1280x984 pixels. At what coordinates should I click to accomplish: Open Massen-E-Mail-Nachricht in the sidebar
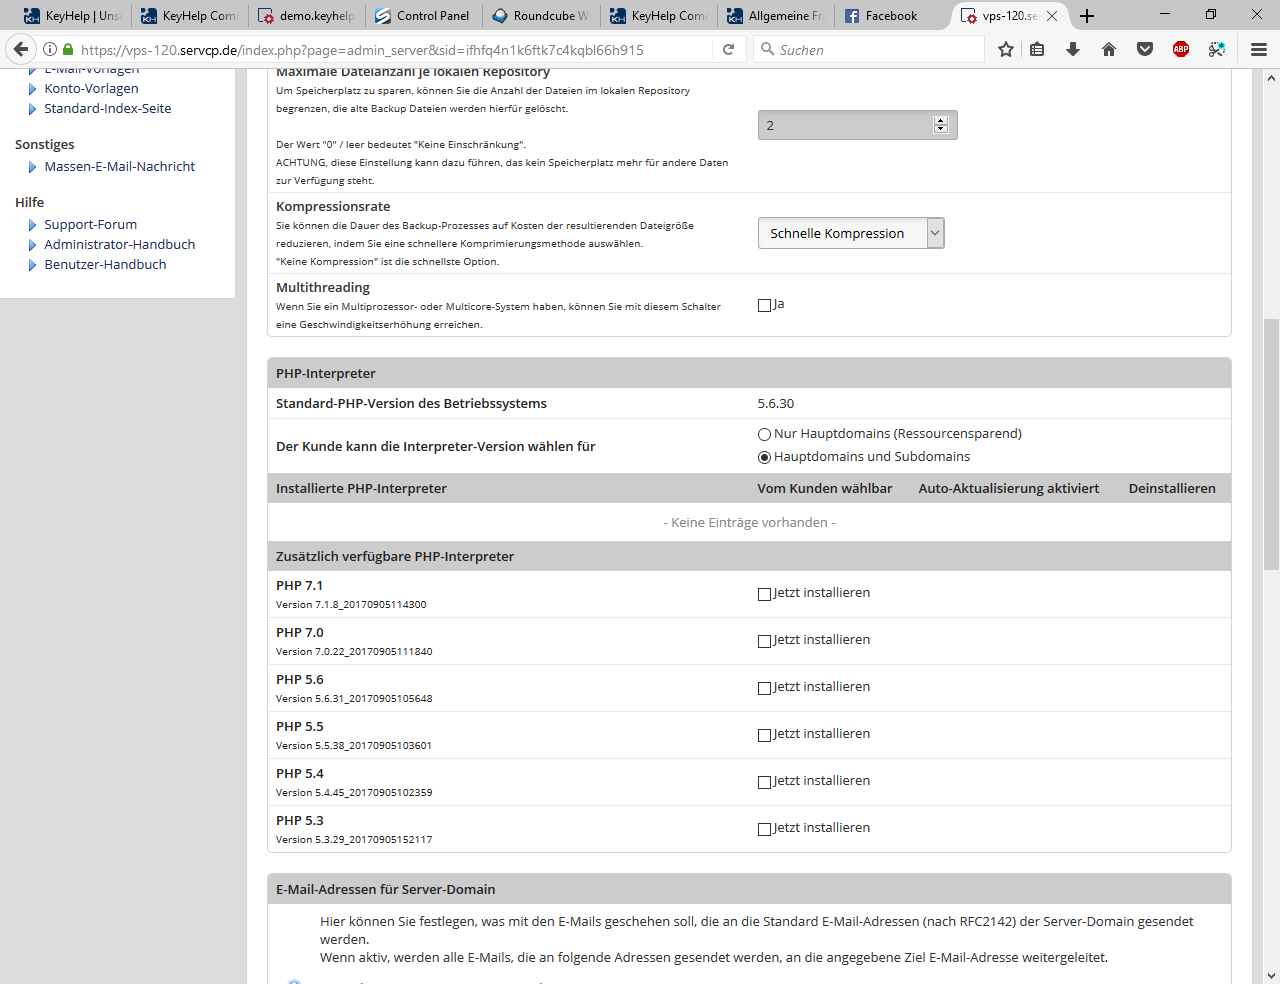pos(119,167)
